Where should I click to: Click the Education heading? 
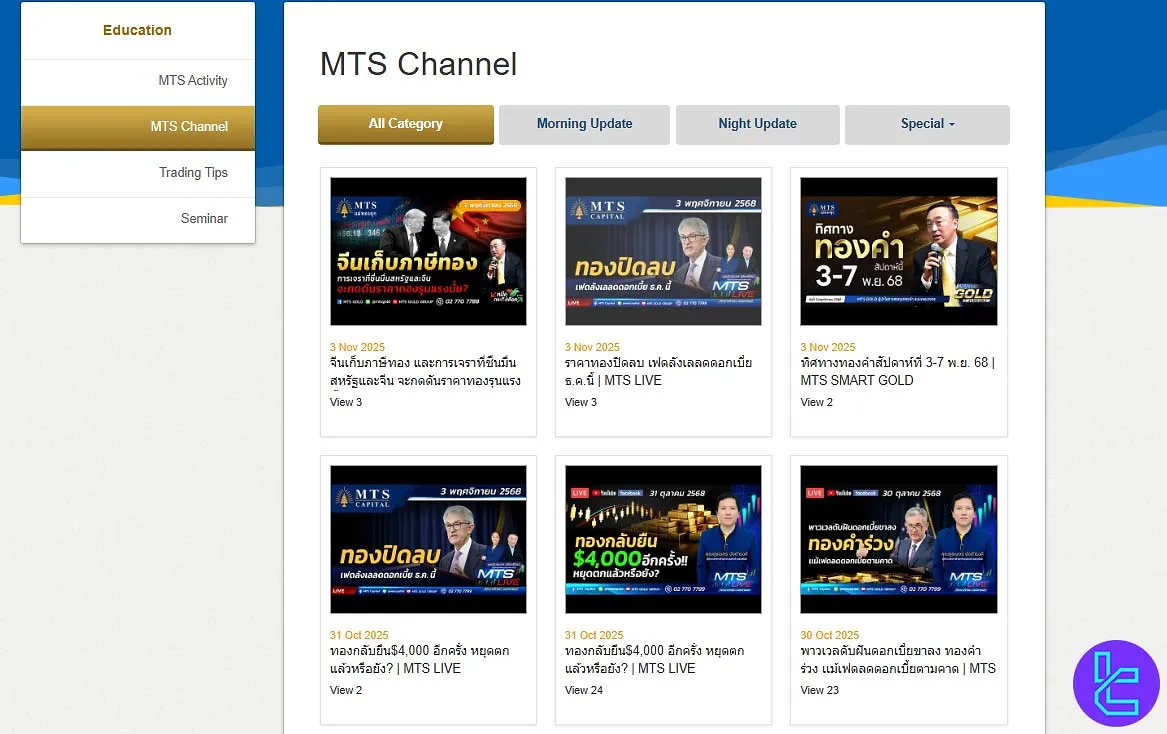coord(137,30)
